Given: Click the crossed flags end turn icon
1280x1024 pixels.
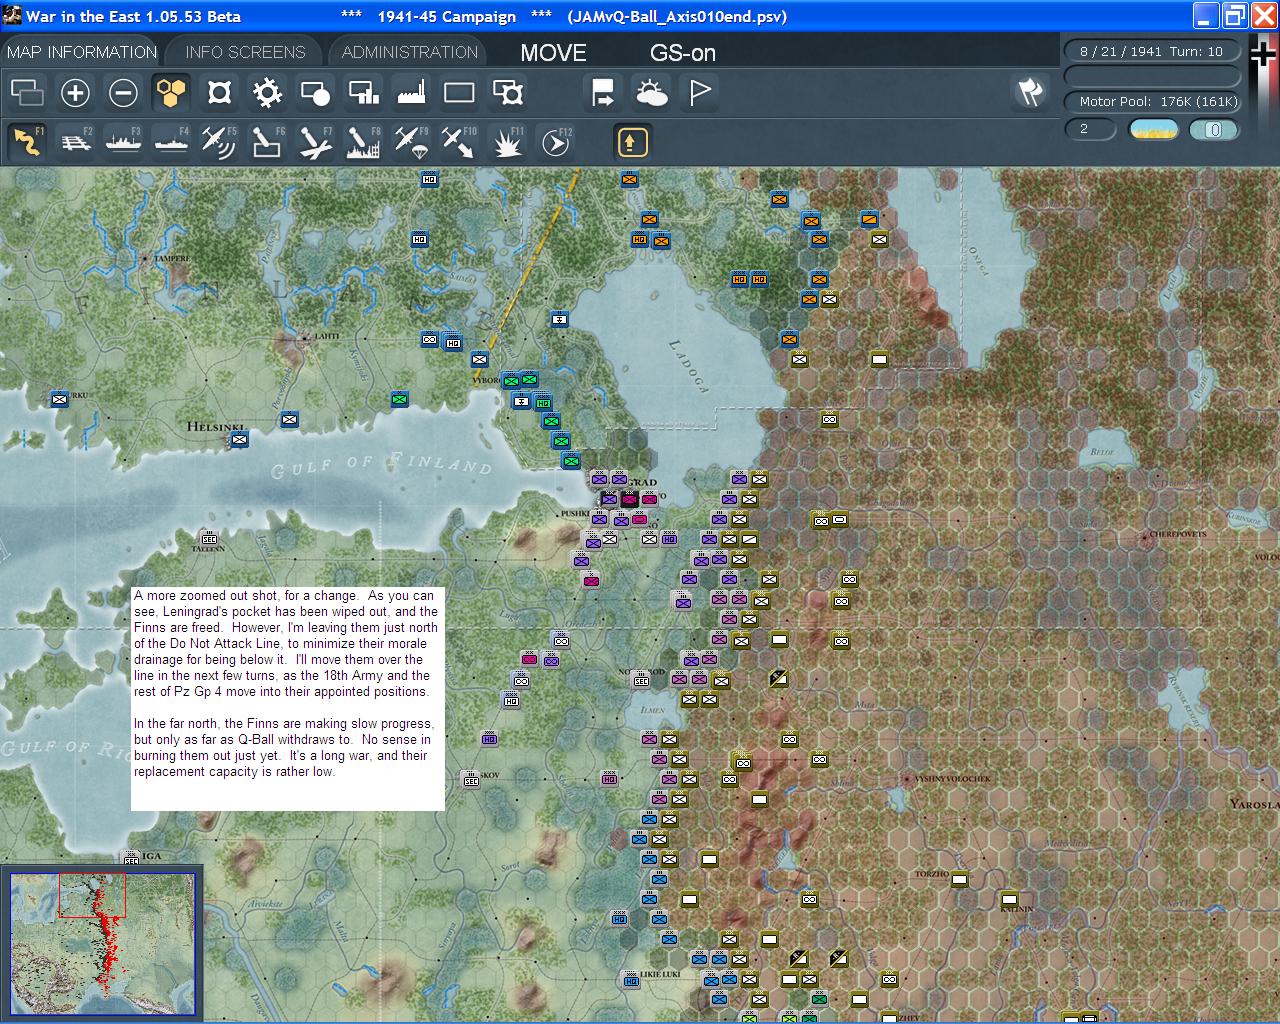Looking at the screenshot, I should coord(1030,92).
